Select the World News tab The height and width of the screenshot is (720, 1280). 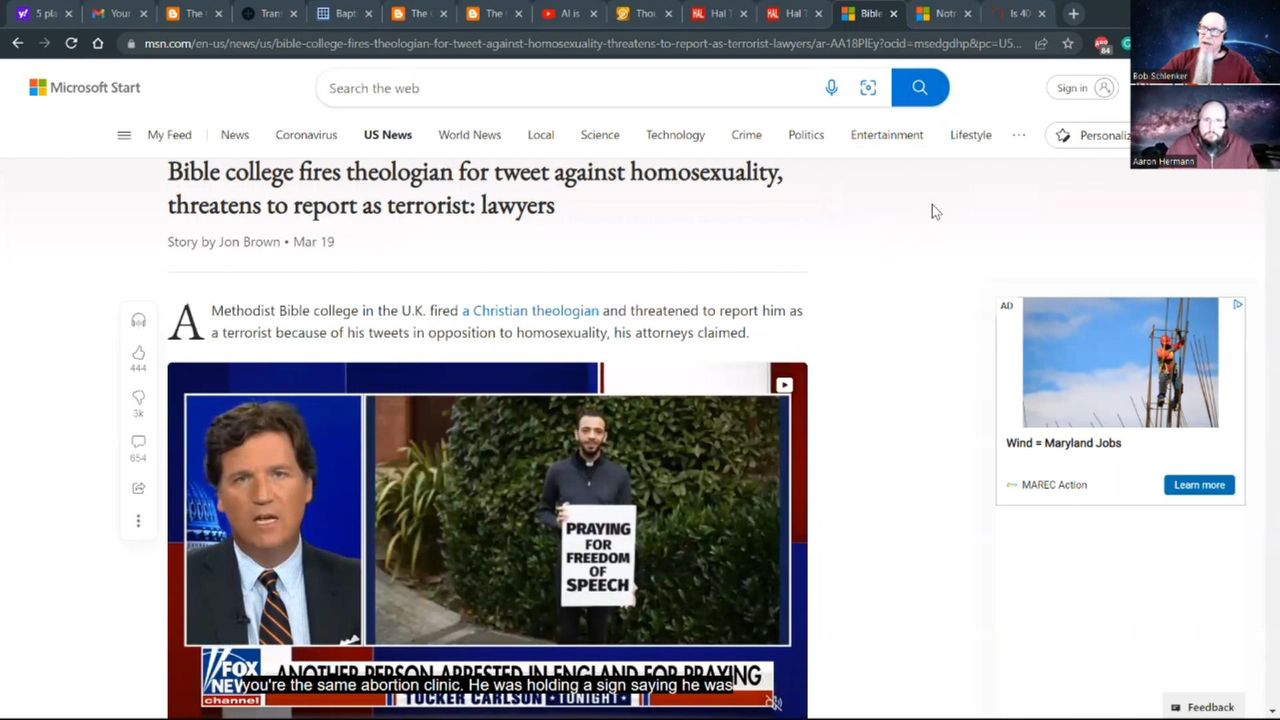[x=469, y=135]
